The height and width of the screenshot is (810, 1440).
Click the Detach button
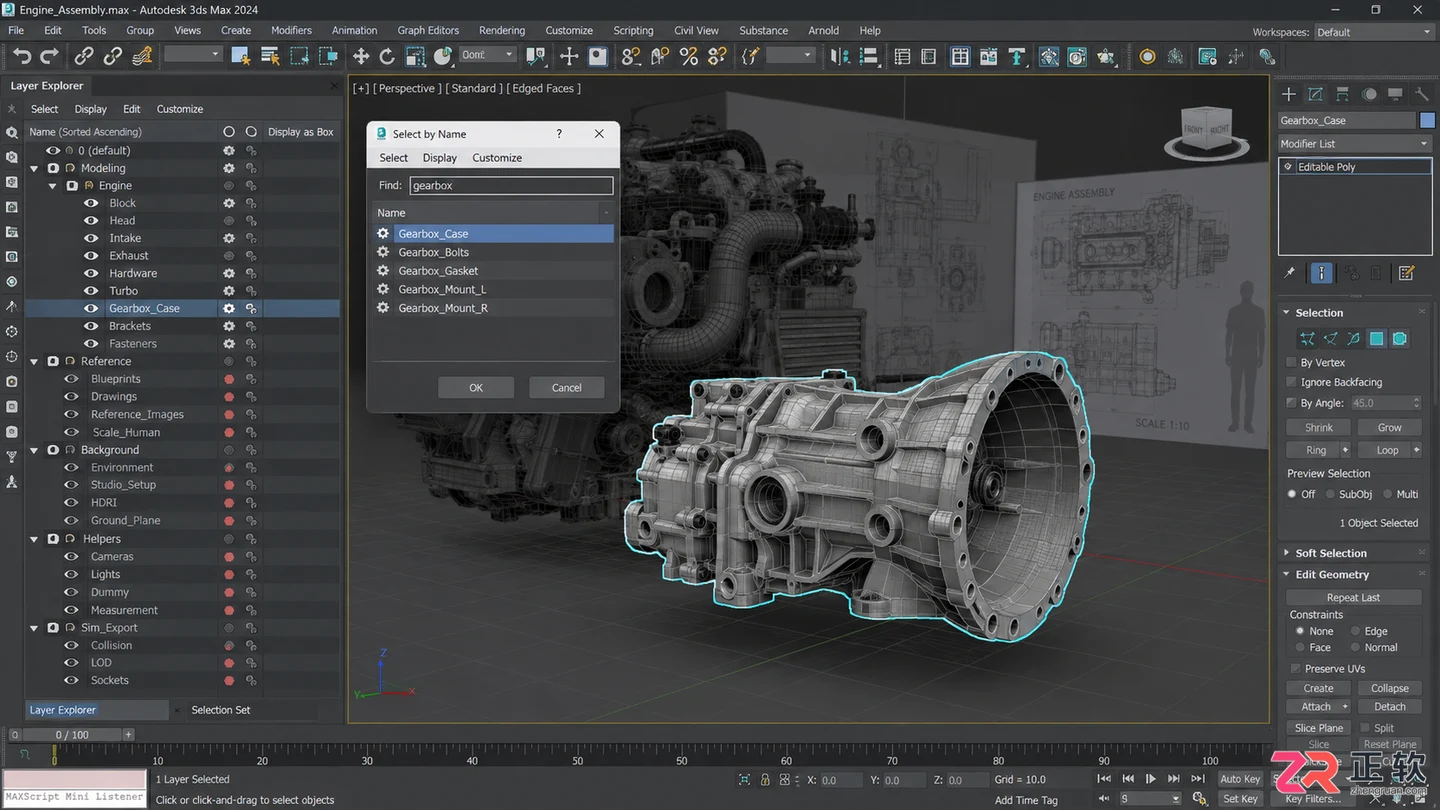(x=1389, y=707)
